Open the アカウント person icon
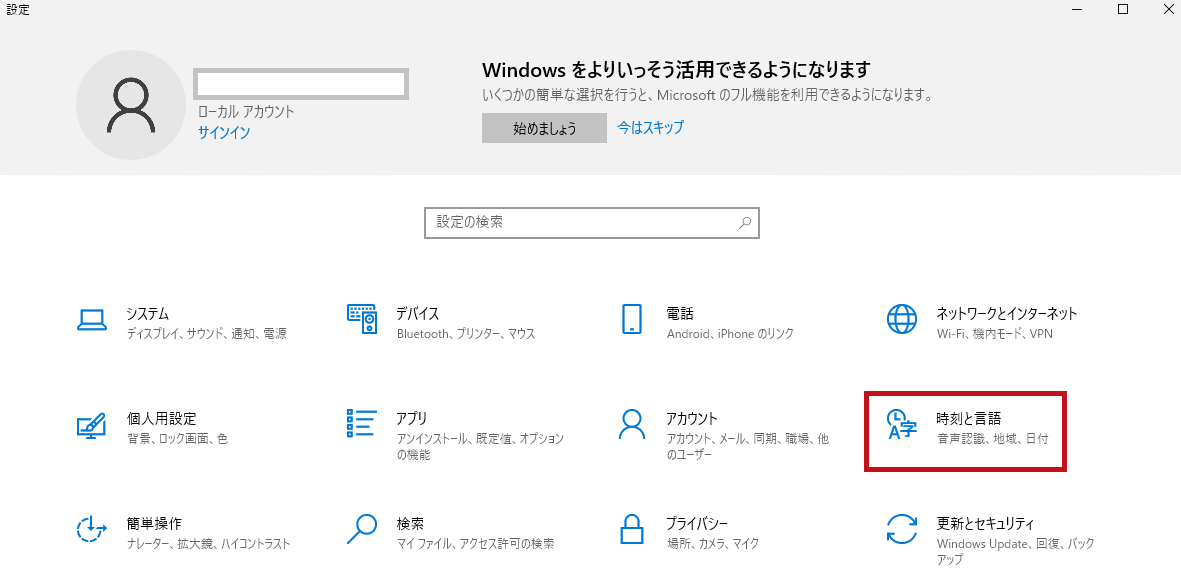The width and height of the screenshot is (1181, 575). coord(632,424)
